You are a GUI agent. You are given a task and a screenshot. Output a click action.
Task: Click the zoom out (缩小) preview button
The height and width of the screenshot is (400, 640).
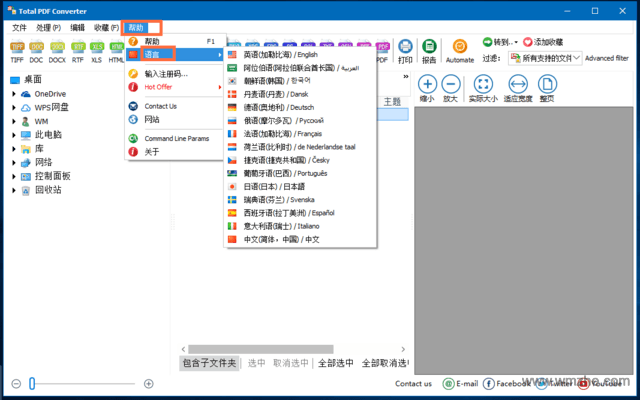click(427, 88)
